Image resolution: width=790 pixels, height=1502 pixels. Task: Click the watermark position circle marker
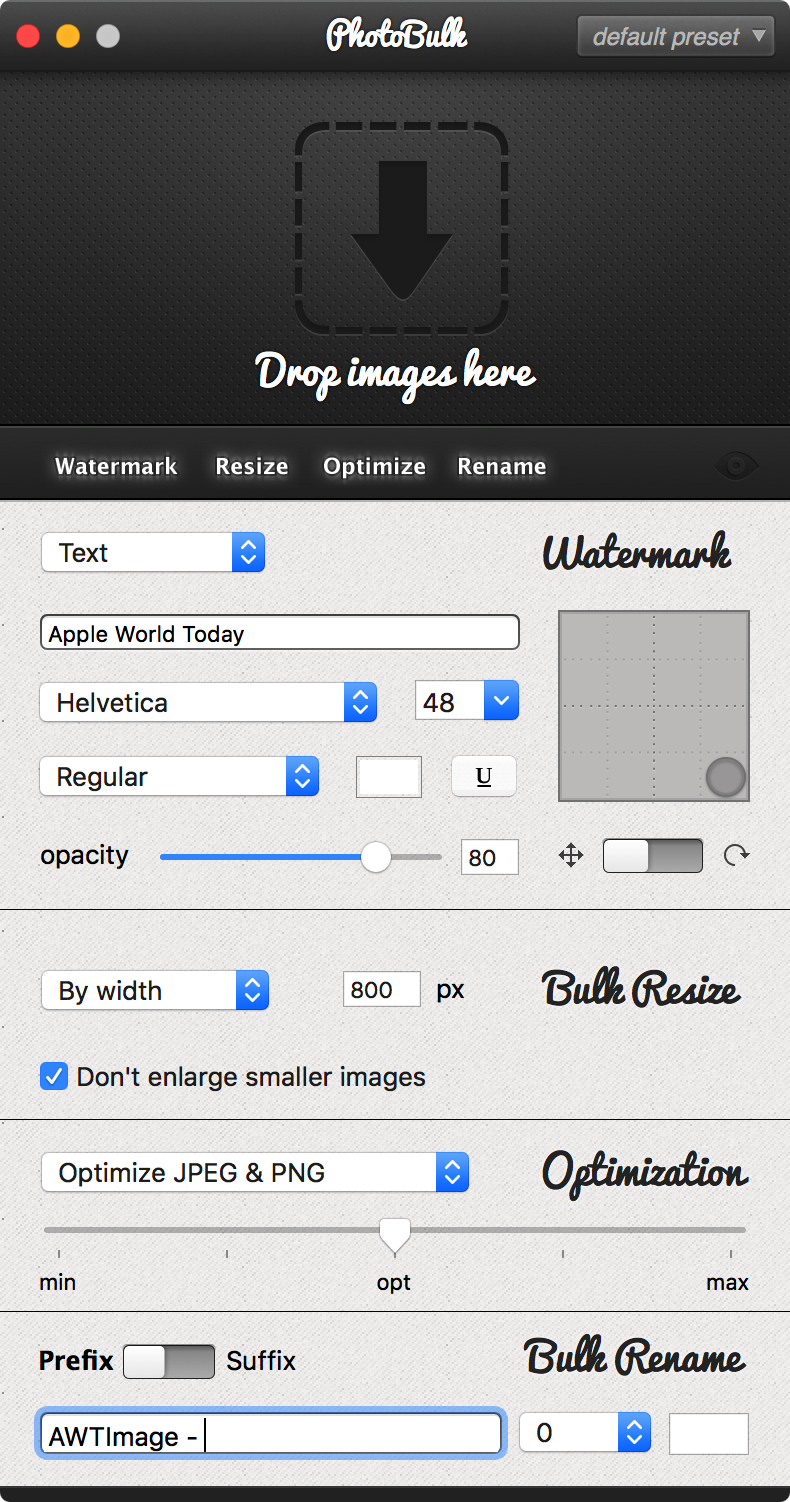pos(725,777)
